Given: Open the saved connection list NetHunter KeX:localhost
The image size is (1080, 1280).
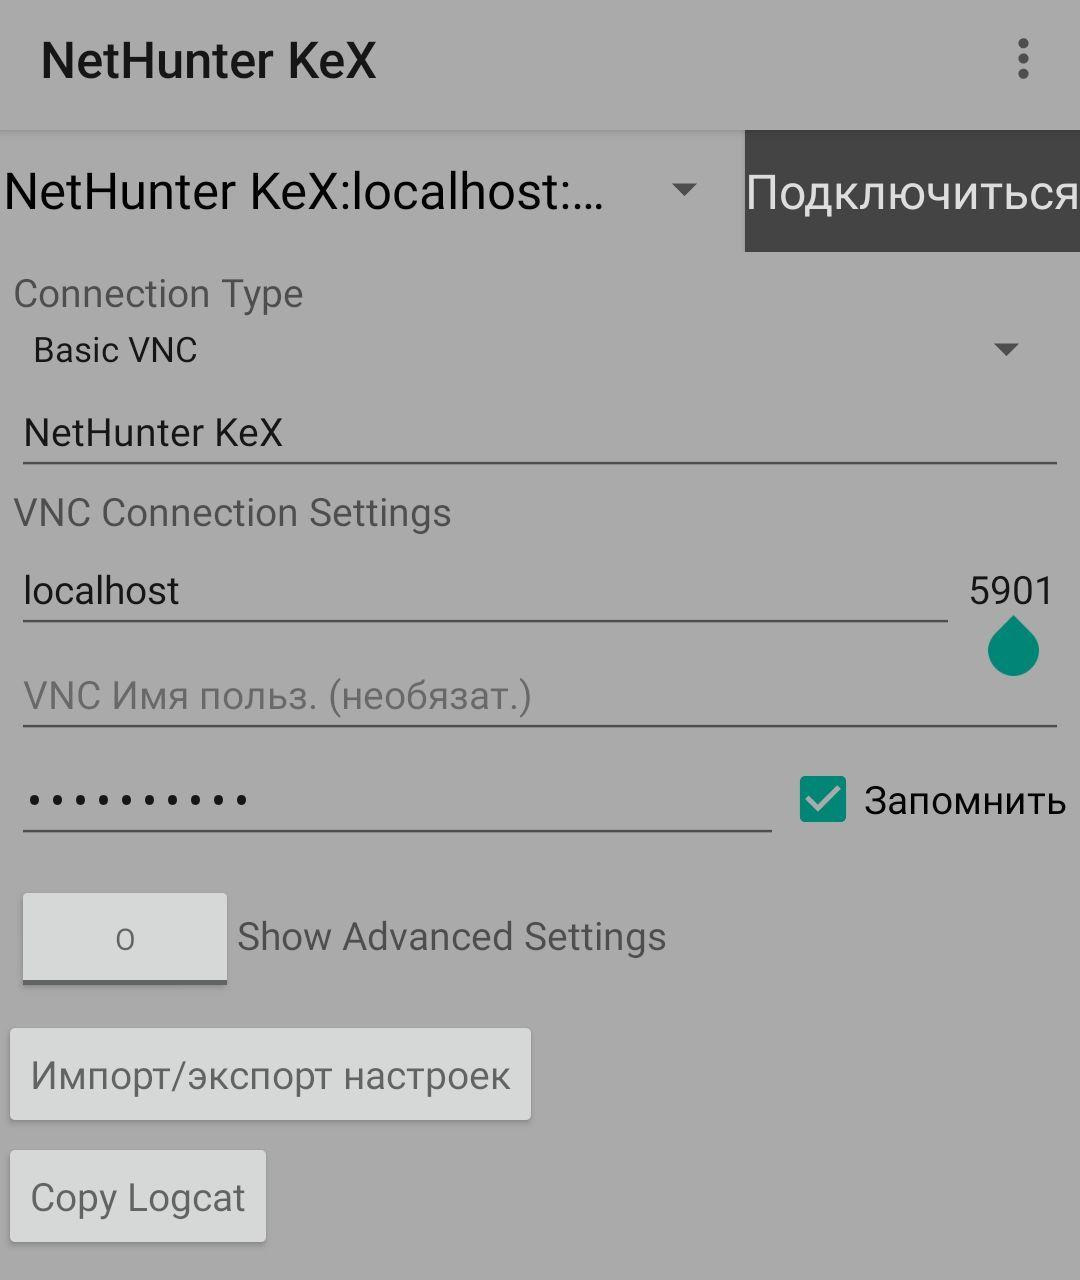Looking at the screenshot, I should click(x=305, y=191).
